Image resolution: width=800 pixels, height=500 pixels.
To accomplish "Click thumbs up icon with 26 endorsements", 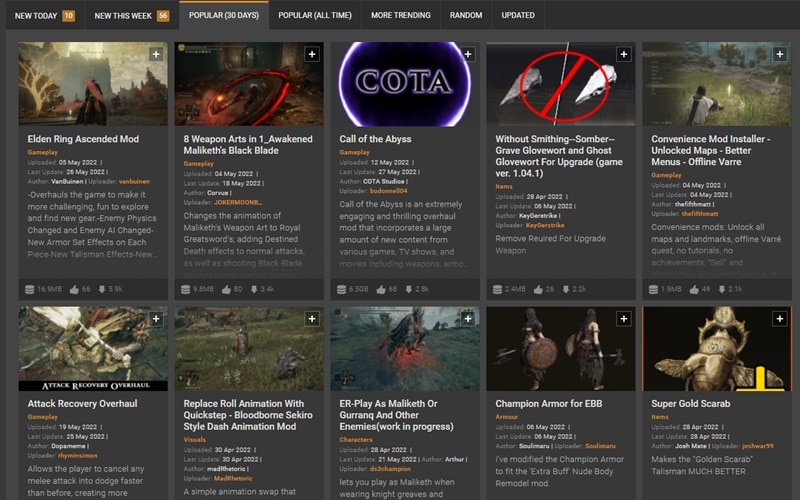I will (538, 289).
